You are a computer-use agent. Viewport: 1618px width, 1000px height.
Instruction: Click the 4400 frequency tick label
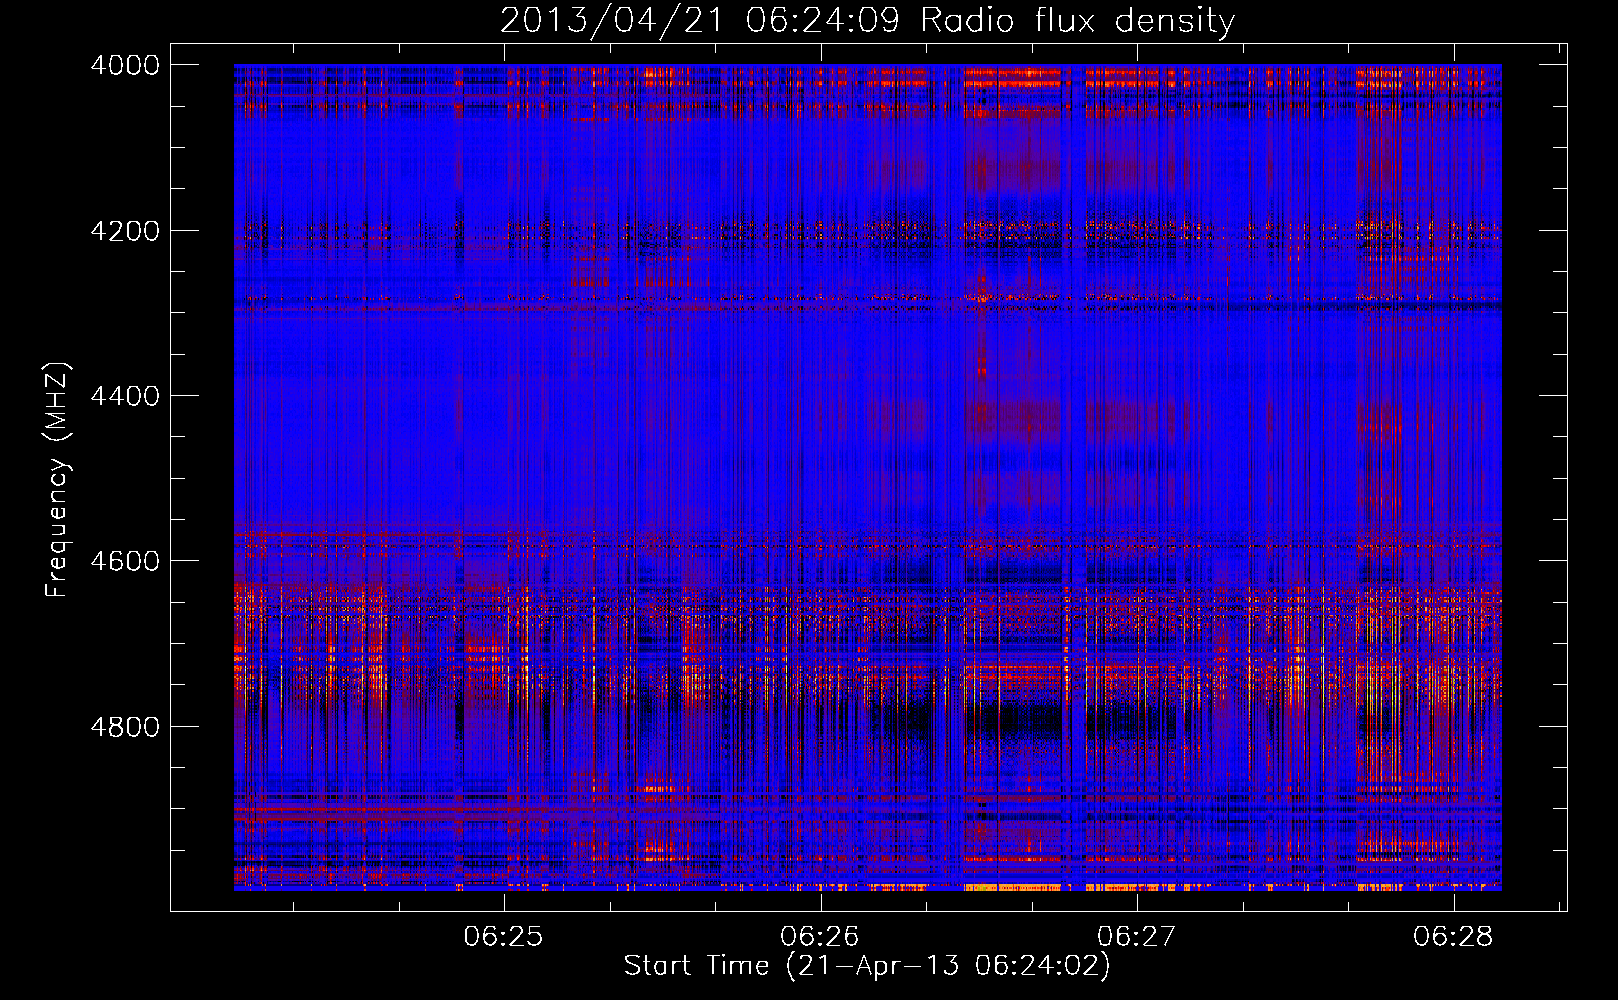(125, 396)
